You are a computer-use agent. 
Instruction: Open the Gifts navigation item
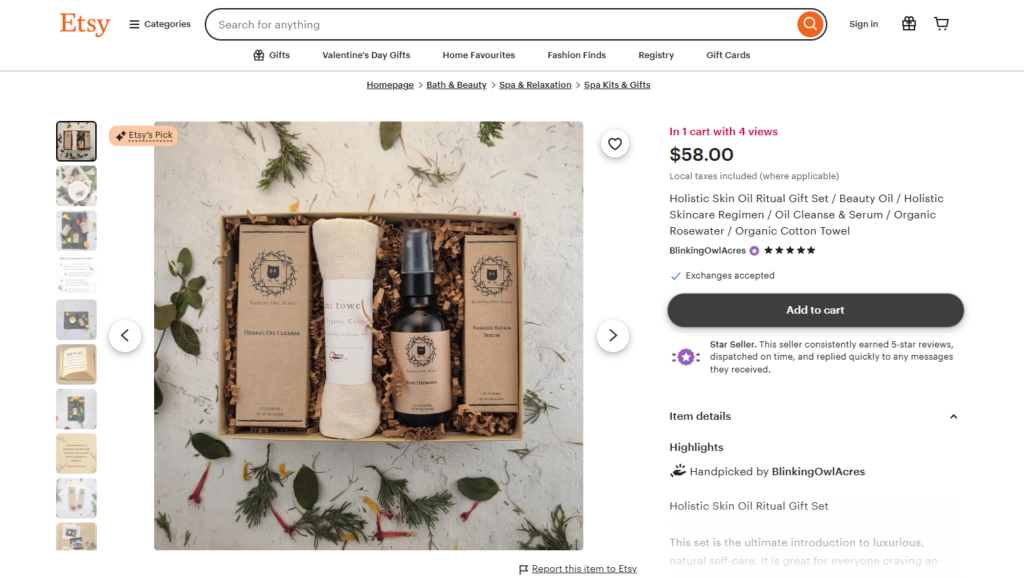[272, 55]
